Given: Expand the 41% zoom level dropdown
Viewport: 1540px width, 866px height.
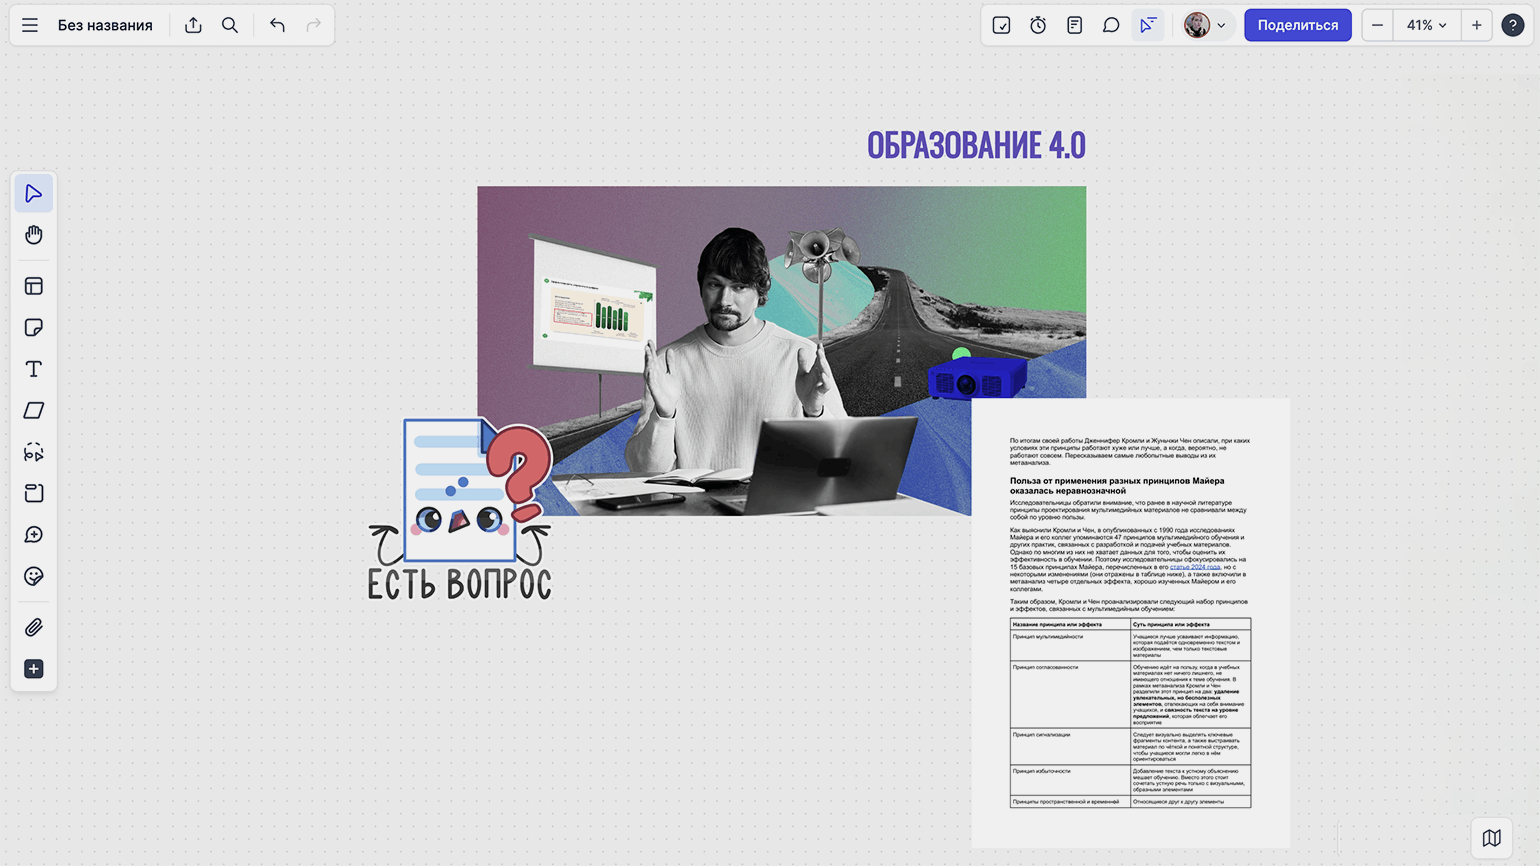Looking at the screenshot, I should tap(1426, 25).
